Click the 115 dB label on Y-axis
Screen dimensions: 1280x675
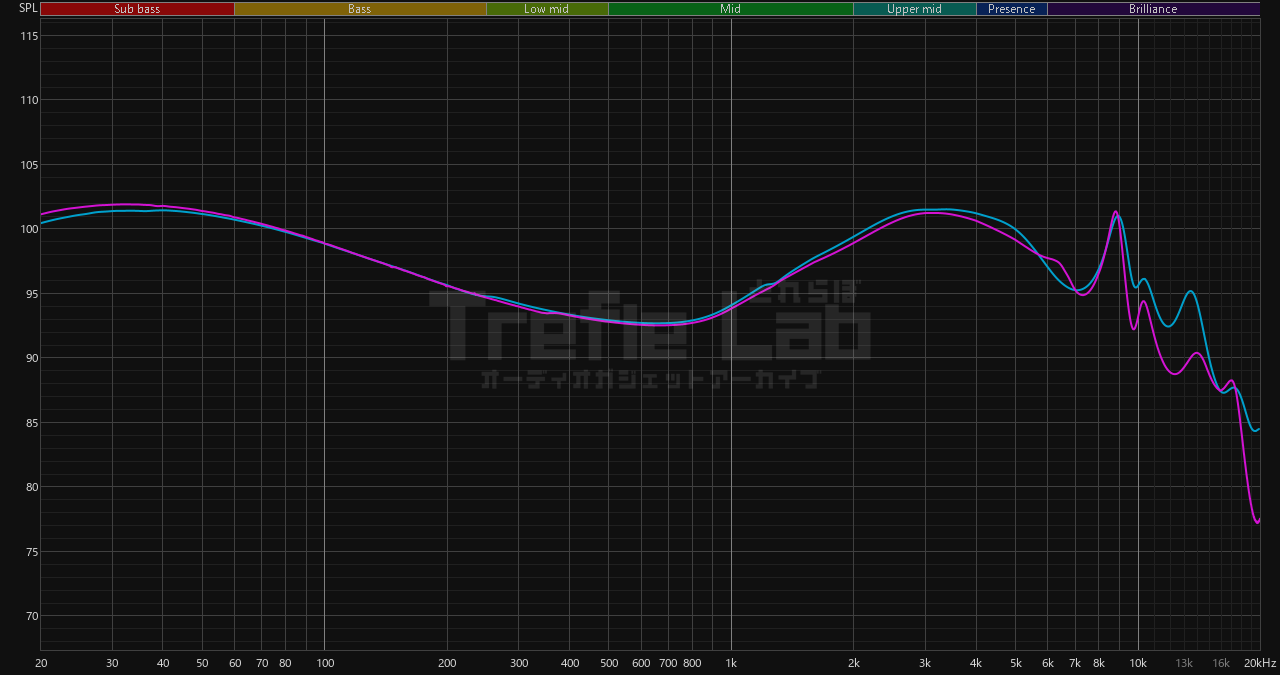coord(28,36)
